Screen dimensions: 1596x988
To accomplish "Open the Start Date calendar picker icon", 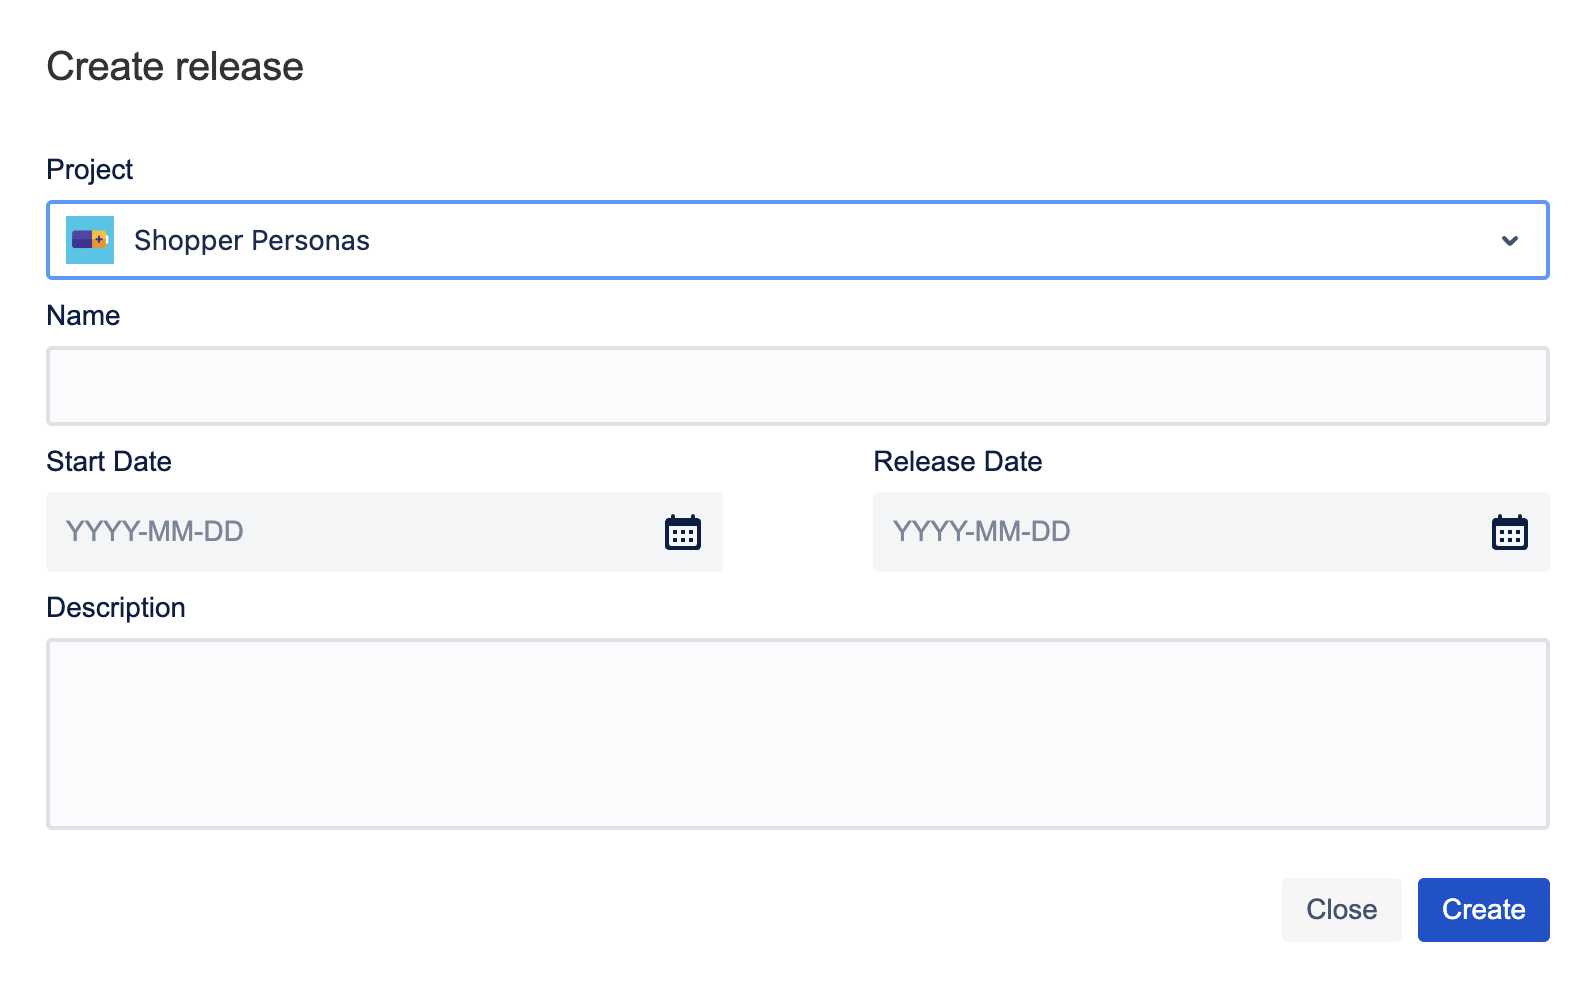I will coord(683,532).
